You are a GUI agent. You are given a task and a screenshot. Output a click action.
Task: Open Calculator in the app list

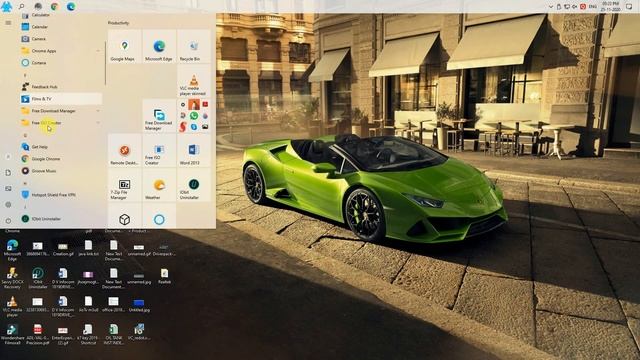(x=61, y=15)
